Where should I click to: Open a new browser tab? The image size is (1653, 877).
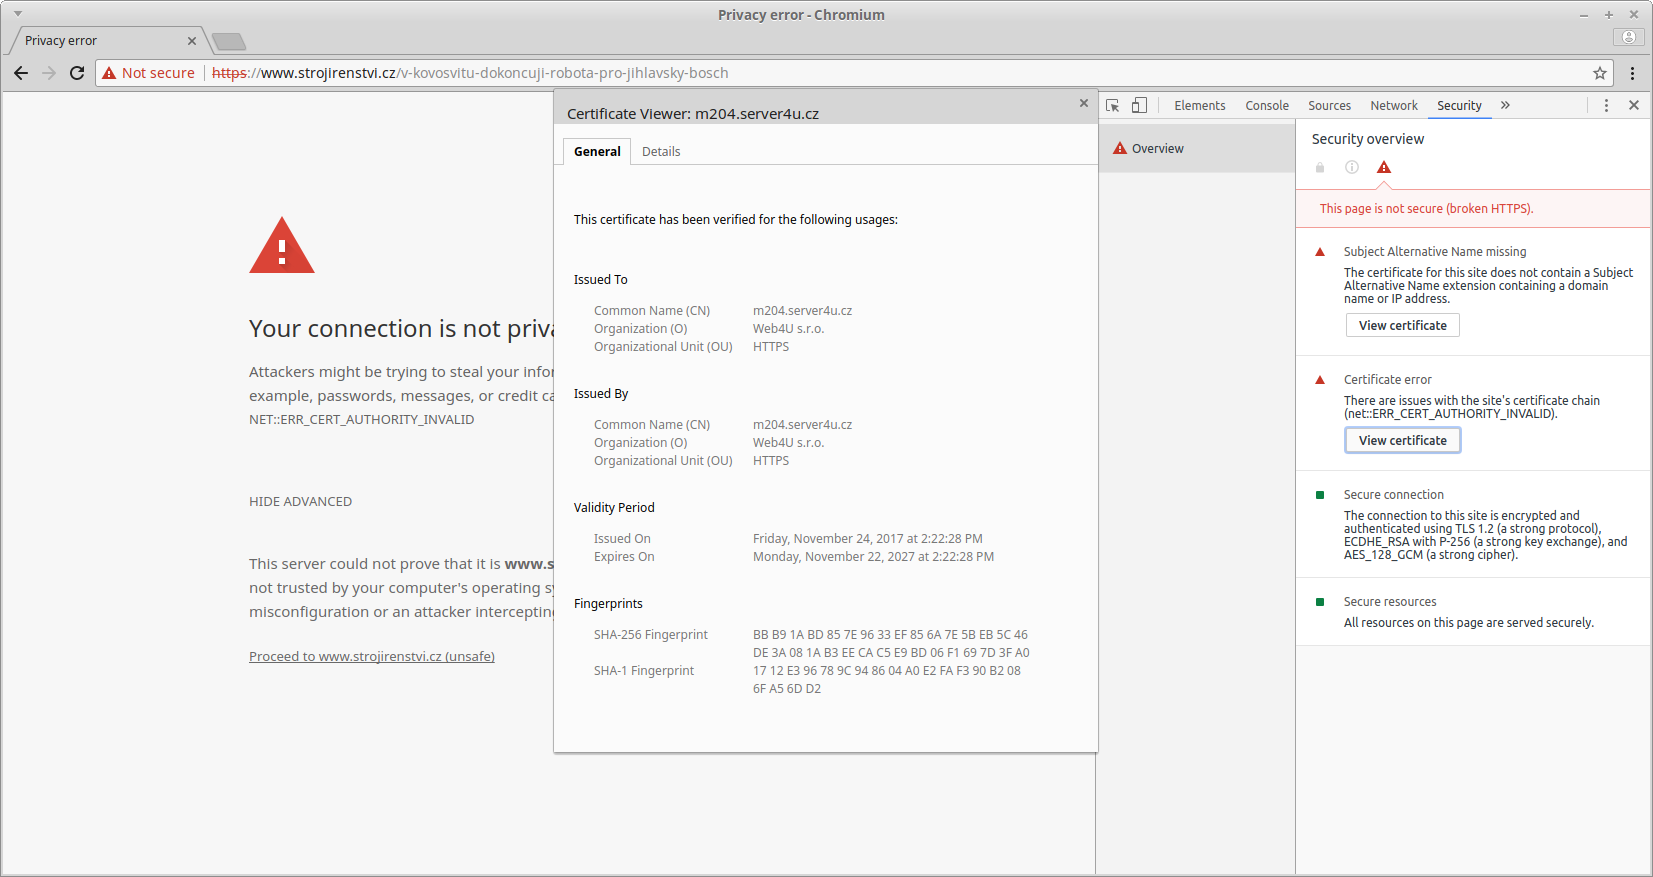tap(229, 41)
